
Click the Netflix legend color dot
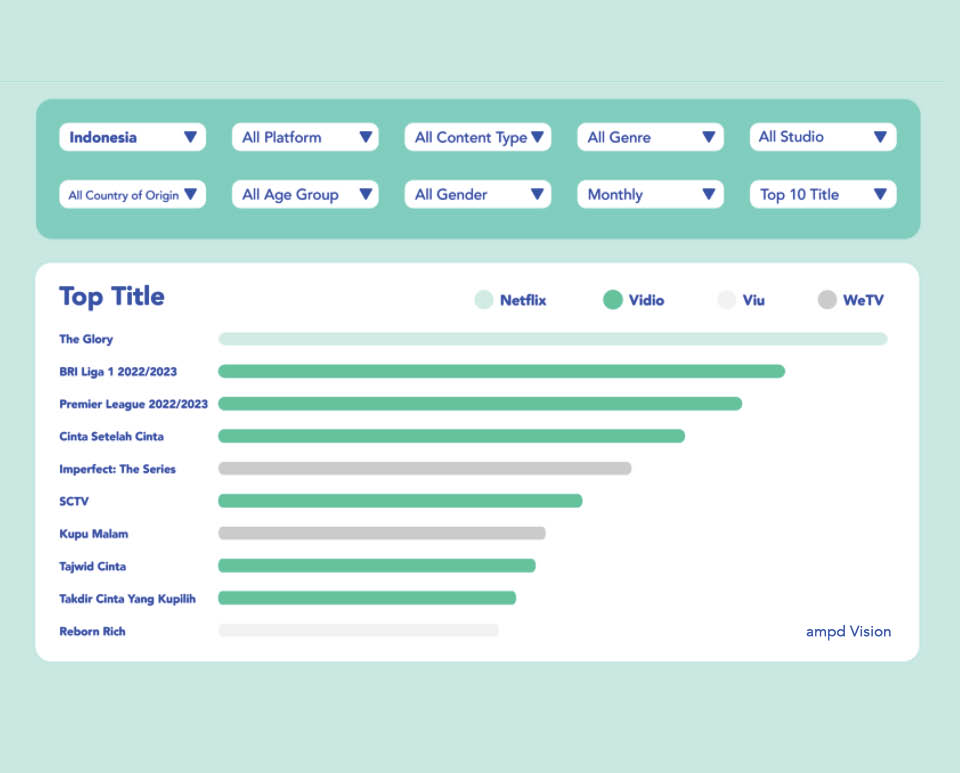[484, 300]
